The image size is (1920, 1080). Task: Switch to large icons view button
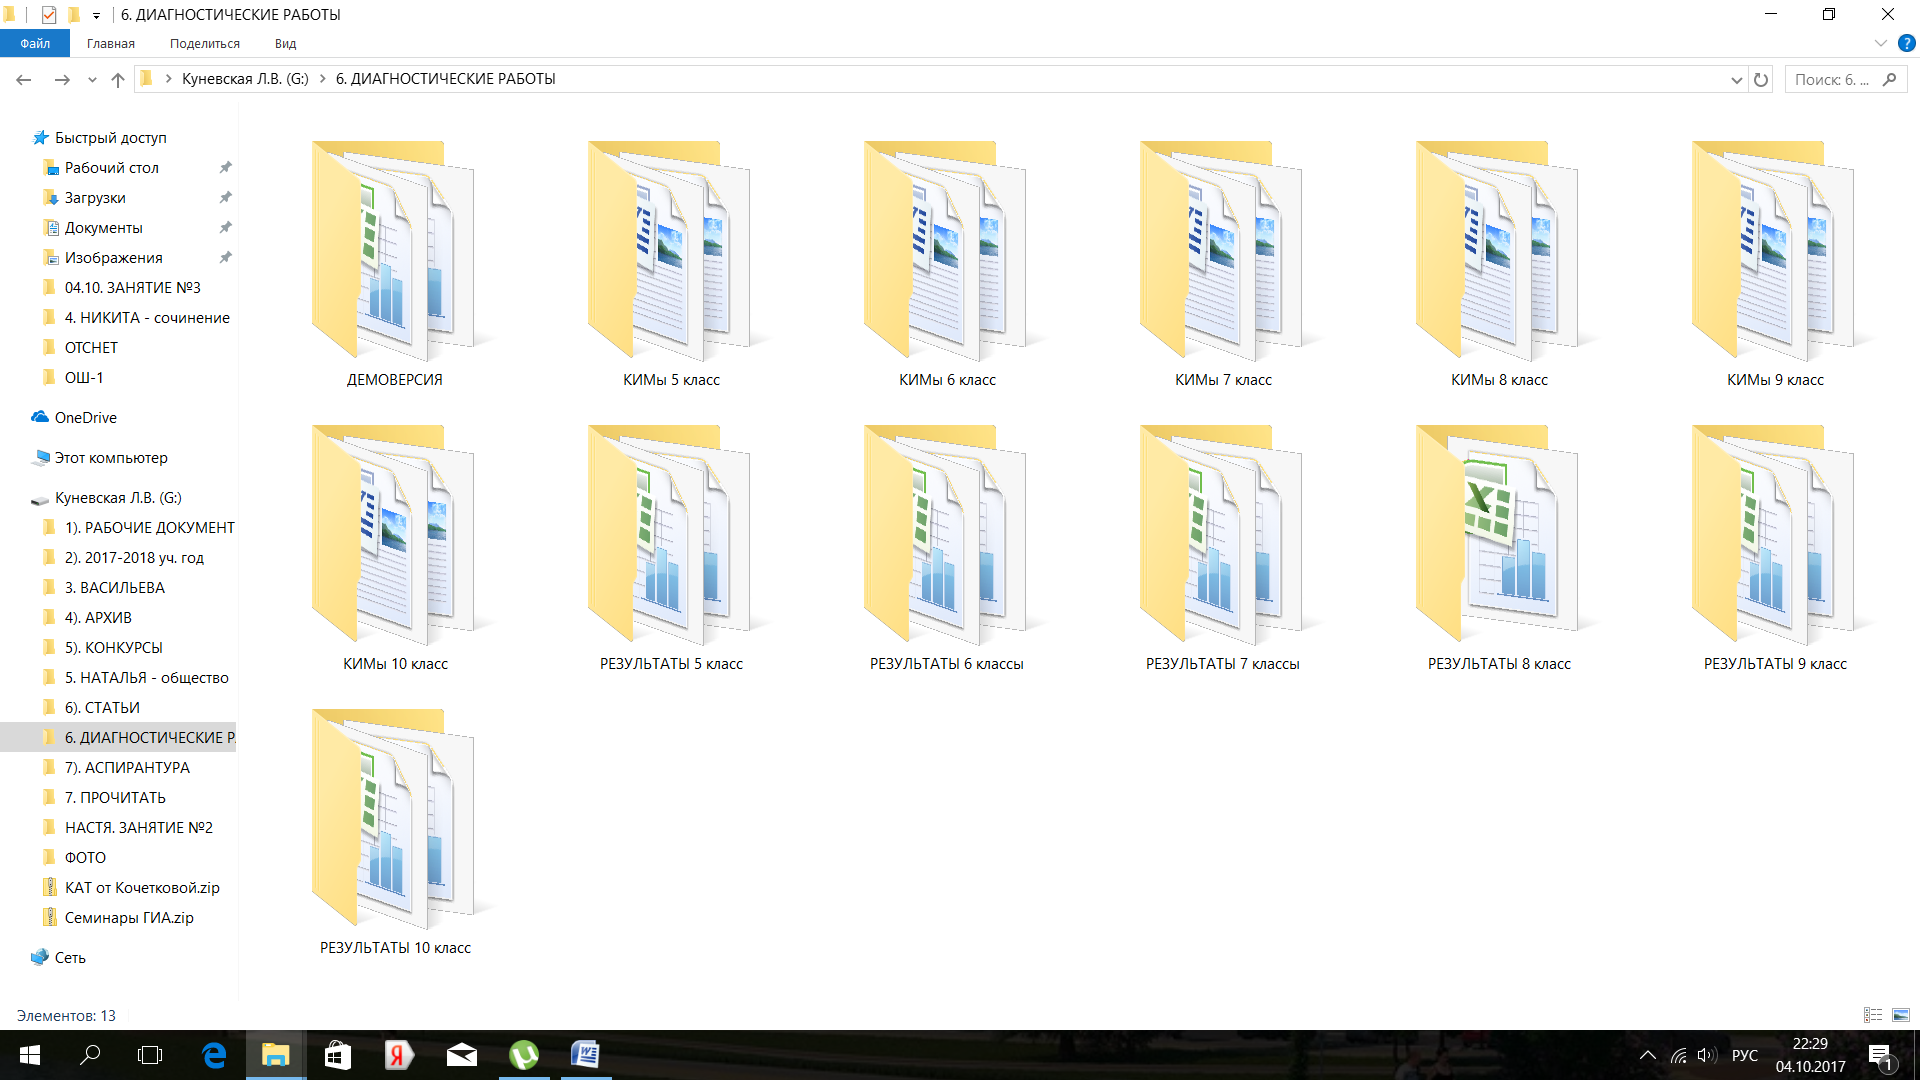pyautogui.click(x=1901, y=1015)
